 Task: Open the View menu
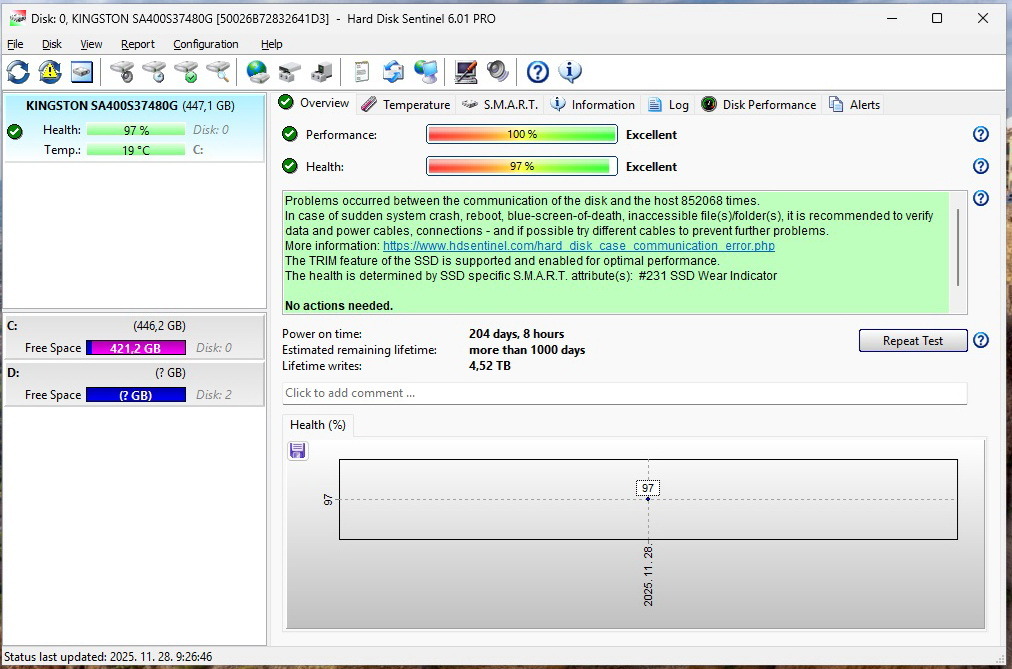pyautogui.click(x=91, y=44)
